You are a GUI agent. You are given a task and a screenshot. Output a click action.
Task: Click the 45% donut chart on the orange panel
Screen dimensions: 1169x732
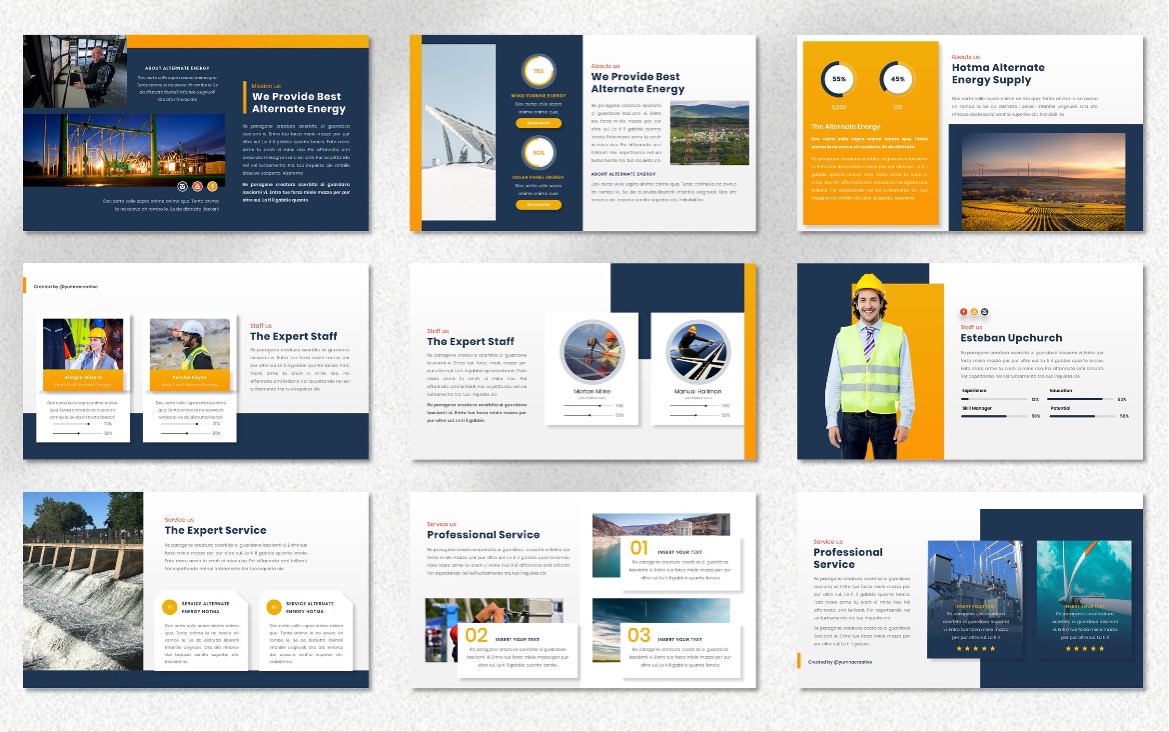click(x=897, y=79)
